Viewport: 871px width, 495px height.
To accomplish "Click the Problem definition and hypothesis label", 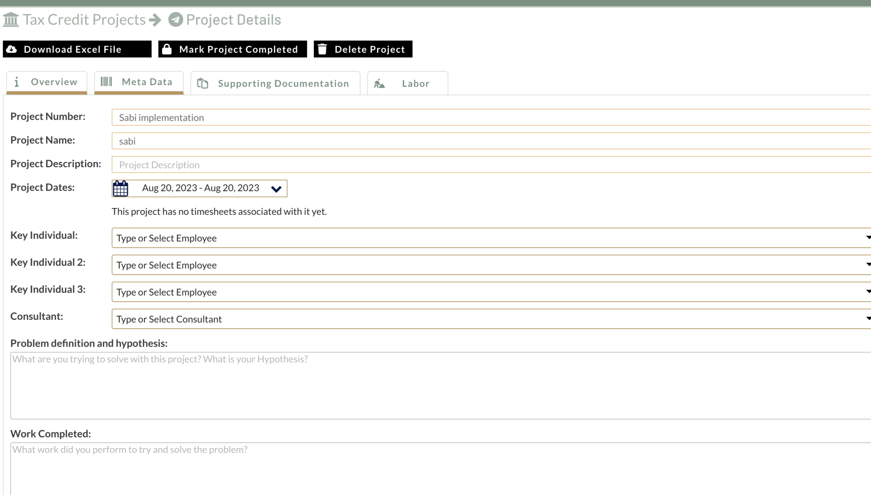I will [x=89, y=343].
